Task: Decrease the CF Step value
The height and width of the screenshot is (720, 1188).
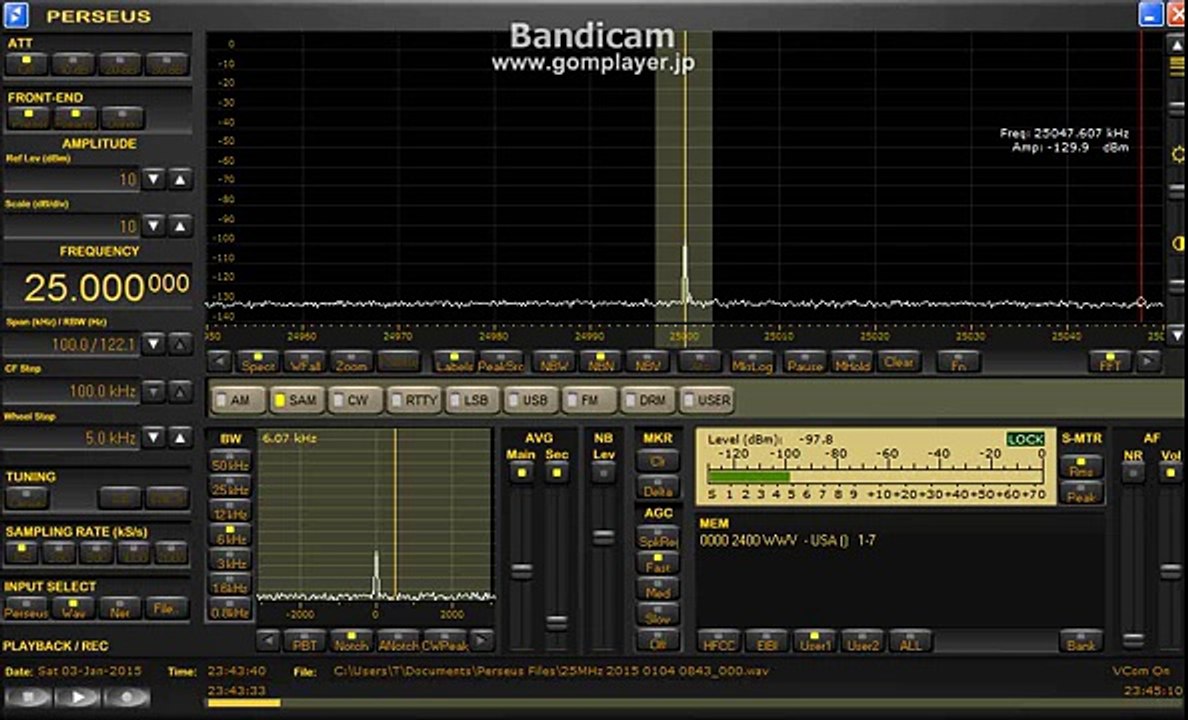Action: click(x=154, y=391)
